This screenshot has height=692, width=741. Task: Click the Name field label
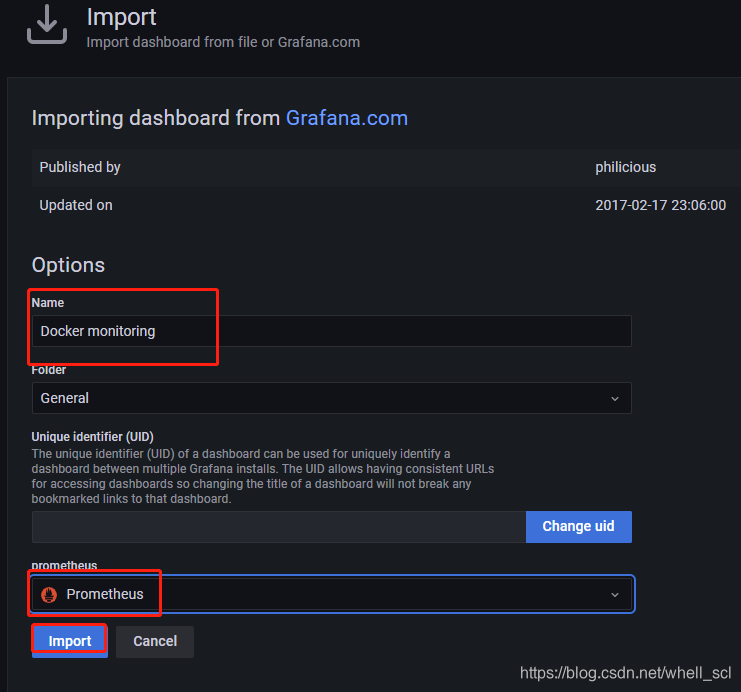(x=48, y=303)
